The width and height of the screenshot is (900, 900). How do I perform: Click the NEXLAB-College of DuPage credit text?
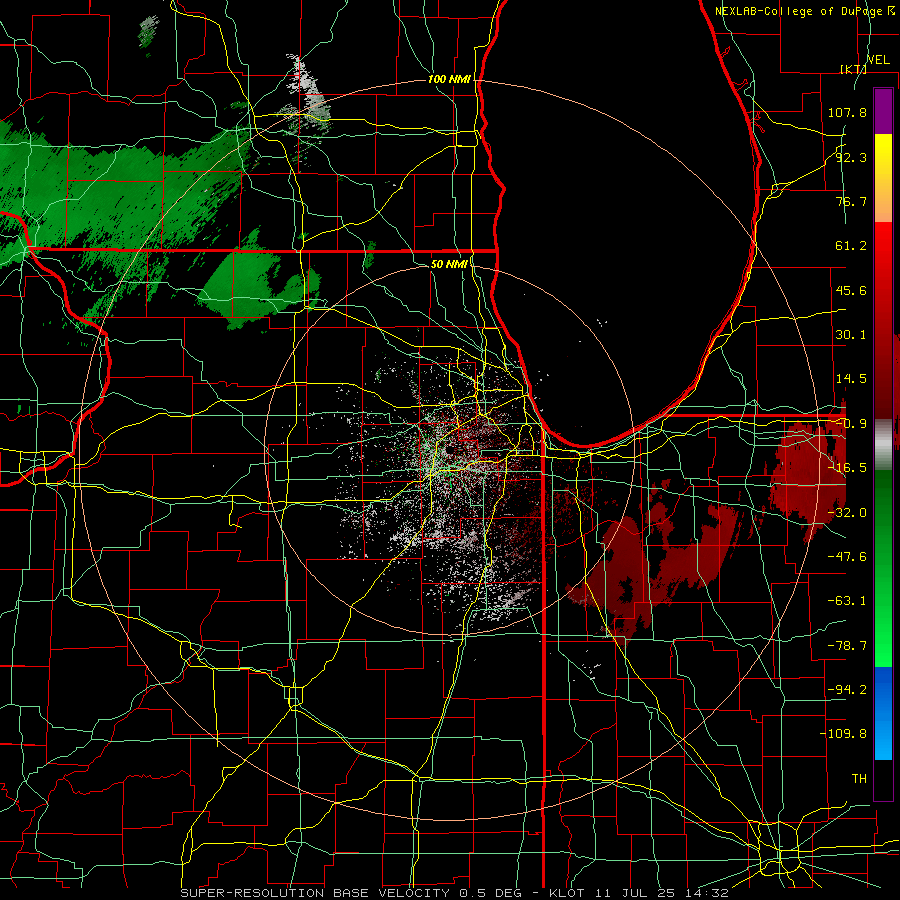click(x=805, y=11)
